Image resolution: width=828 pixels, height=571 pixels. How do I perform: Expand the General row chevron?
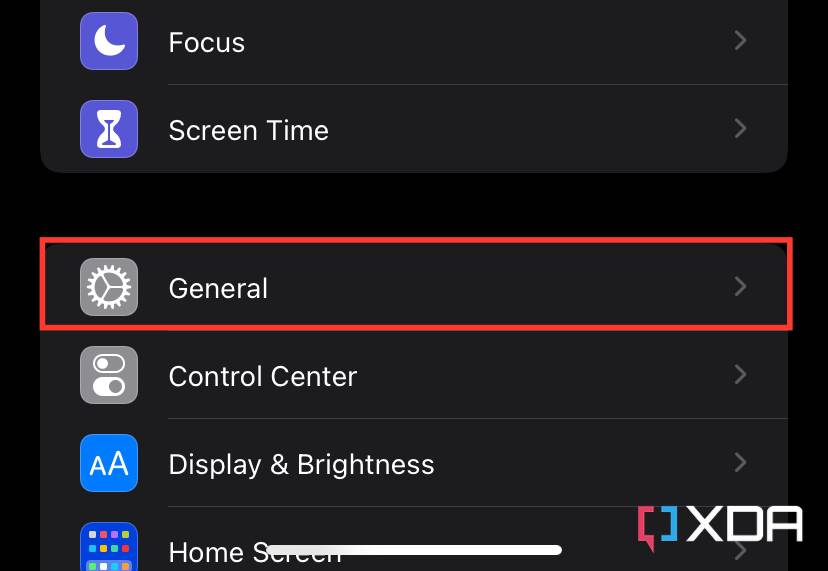click(x=741, y=287)
